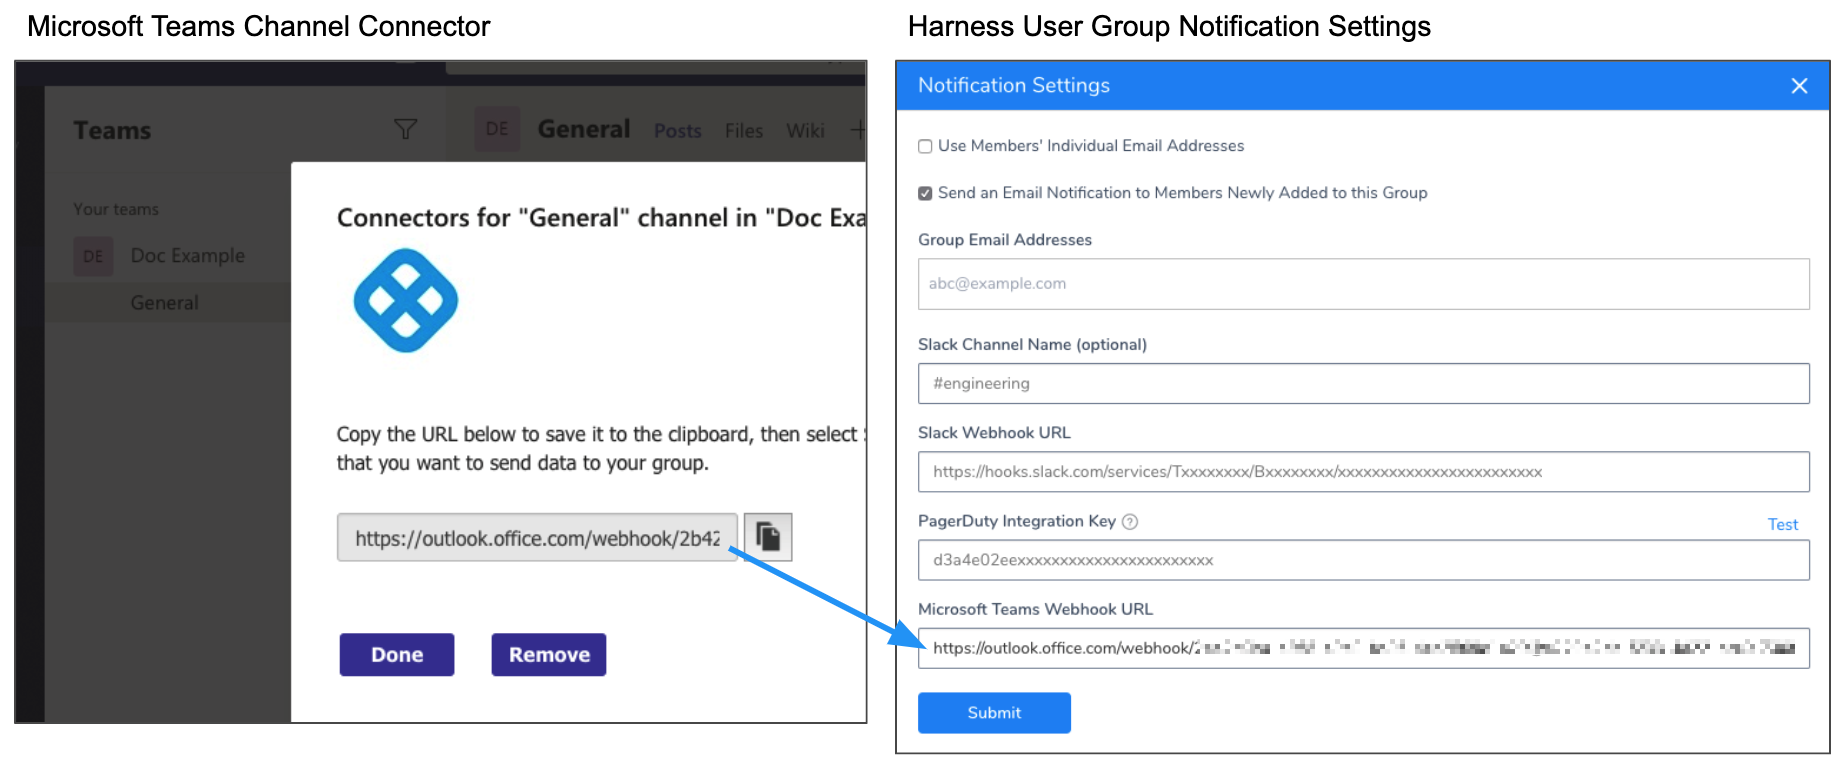Click the Slack Webhook URL input field

(x=1364, y=472)
